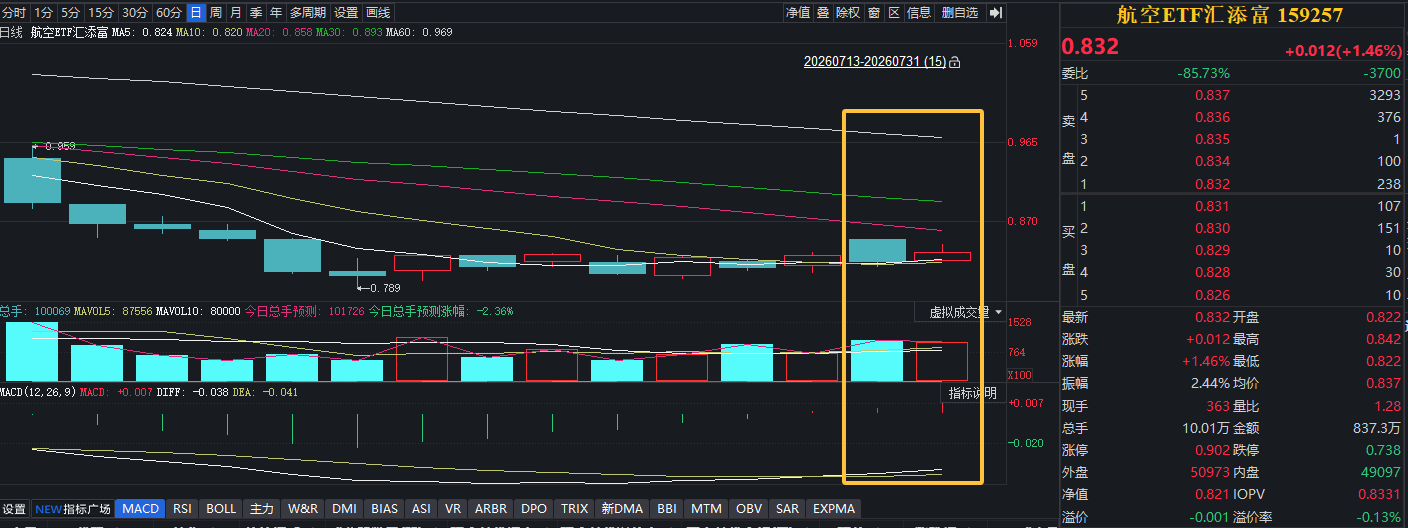Select the MACD indicator tab
Screen dimensions: 1408x528
pyautogui.click(x=141, y=509)
